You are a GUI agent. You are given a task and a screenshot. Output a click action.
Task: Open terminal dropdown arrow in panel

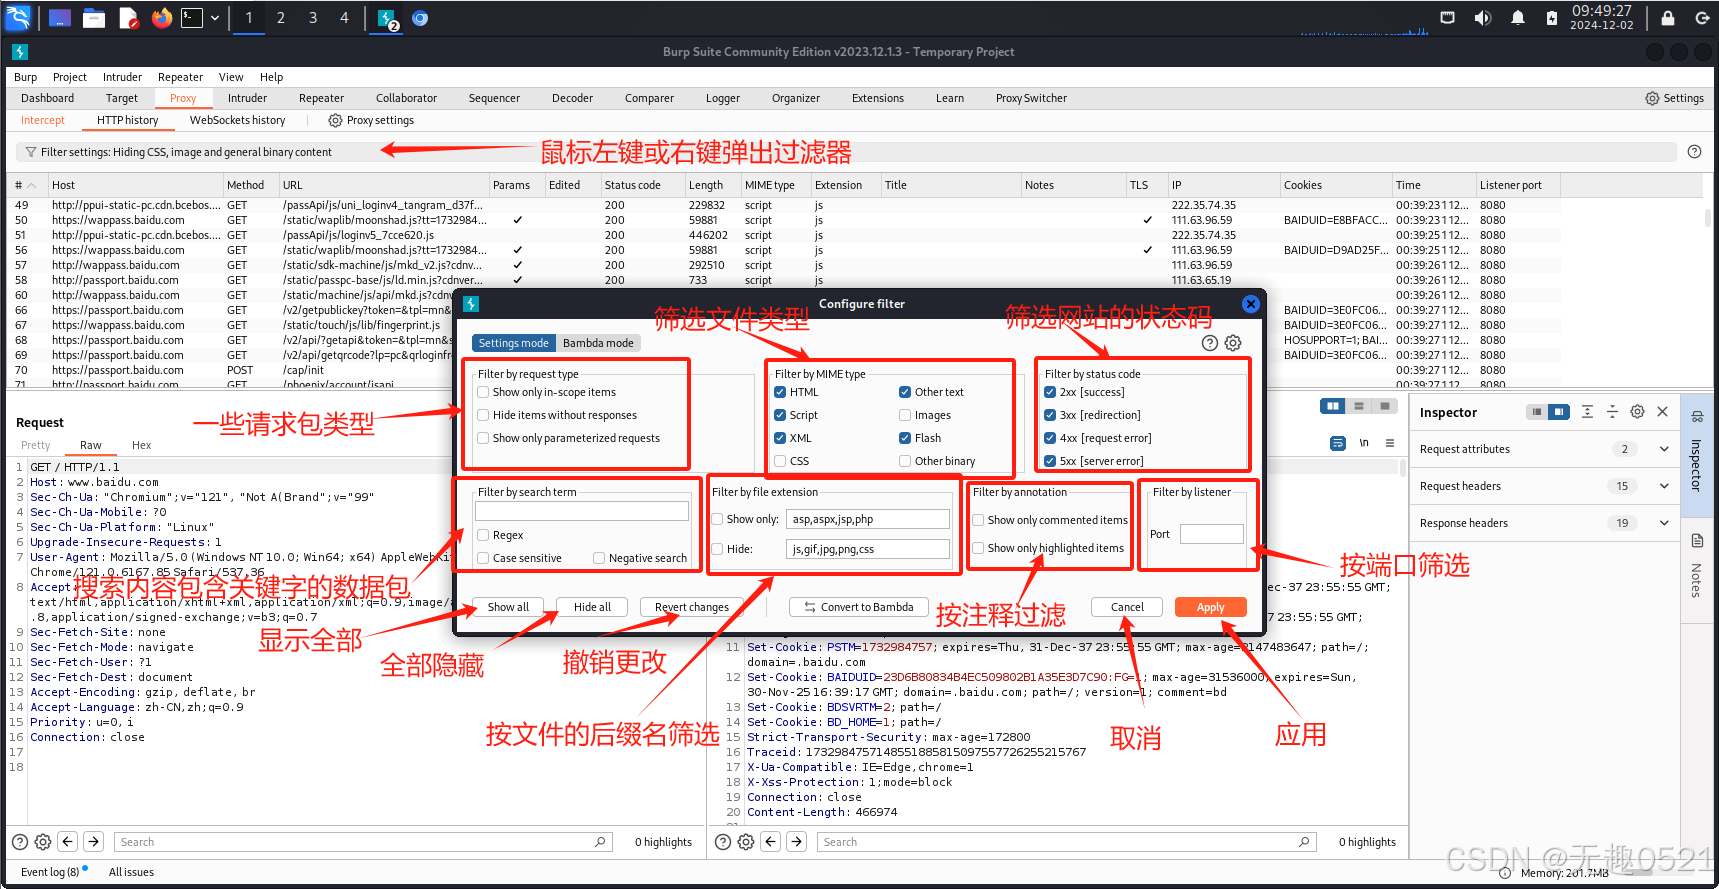214,18
